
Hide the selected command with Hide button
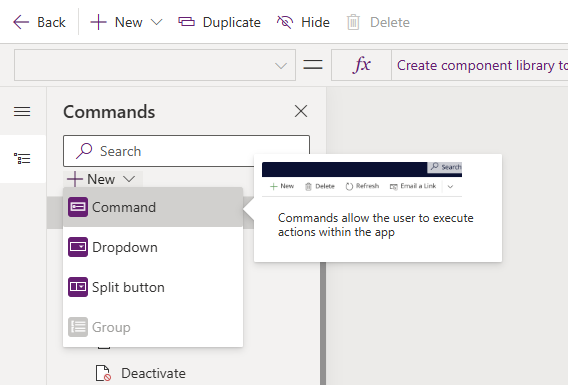point(303,22)
